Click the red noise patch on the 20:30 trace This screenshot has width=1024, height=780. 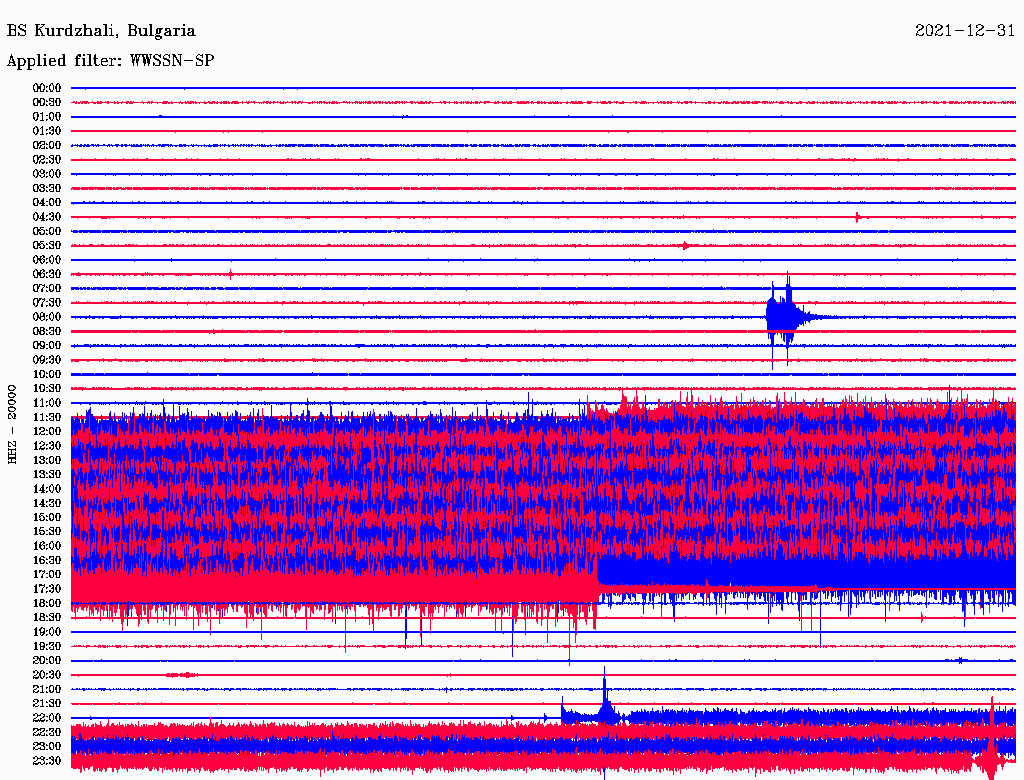(x=182, y=675)
